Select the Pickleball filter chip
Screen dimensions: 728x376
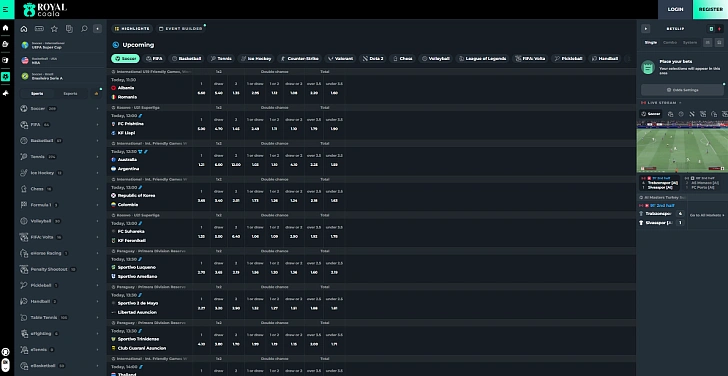point(569,58)
